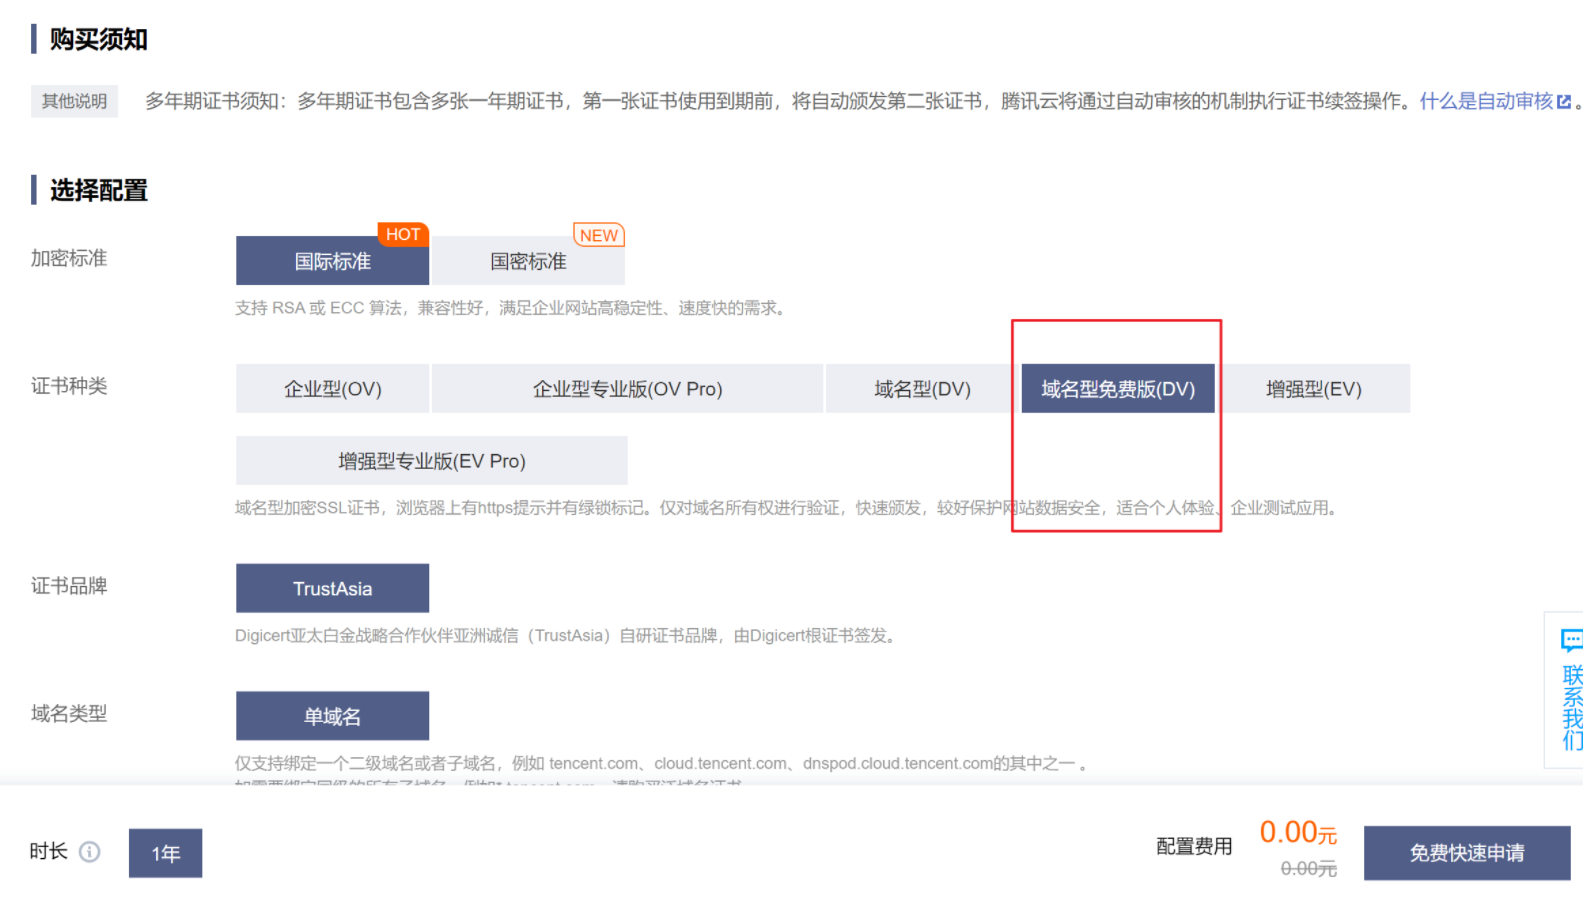Click the 选择配置 heading
This screenshot has height=901, width=1592.
(x=99, y=190)
